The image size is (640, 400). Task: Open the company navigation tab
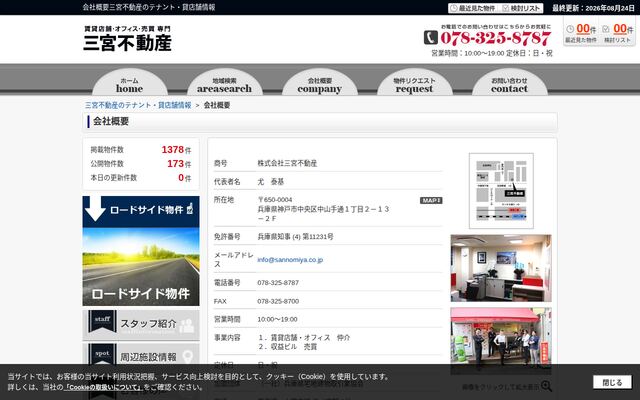pos(320,82)
